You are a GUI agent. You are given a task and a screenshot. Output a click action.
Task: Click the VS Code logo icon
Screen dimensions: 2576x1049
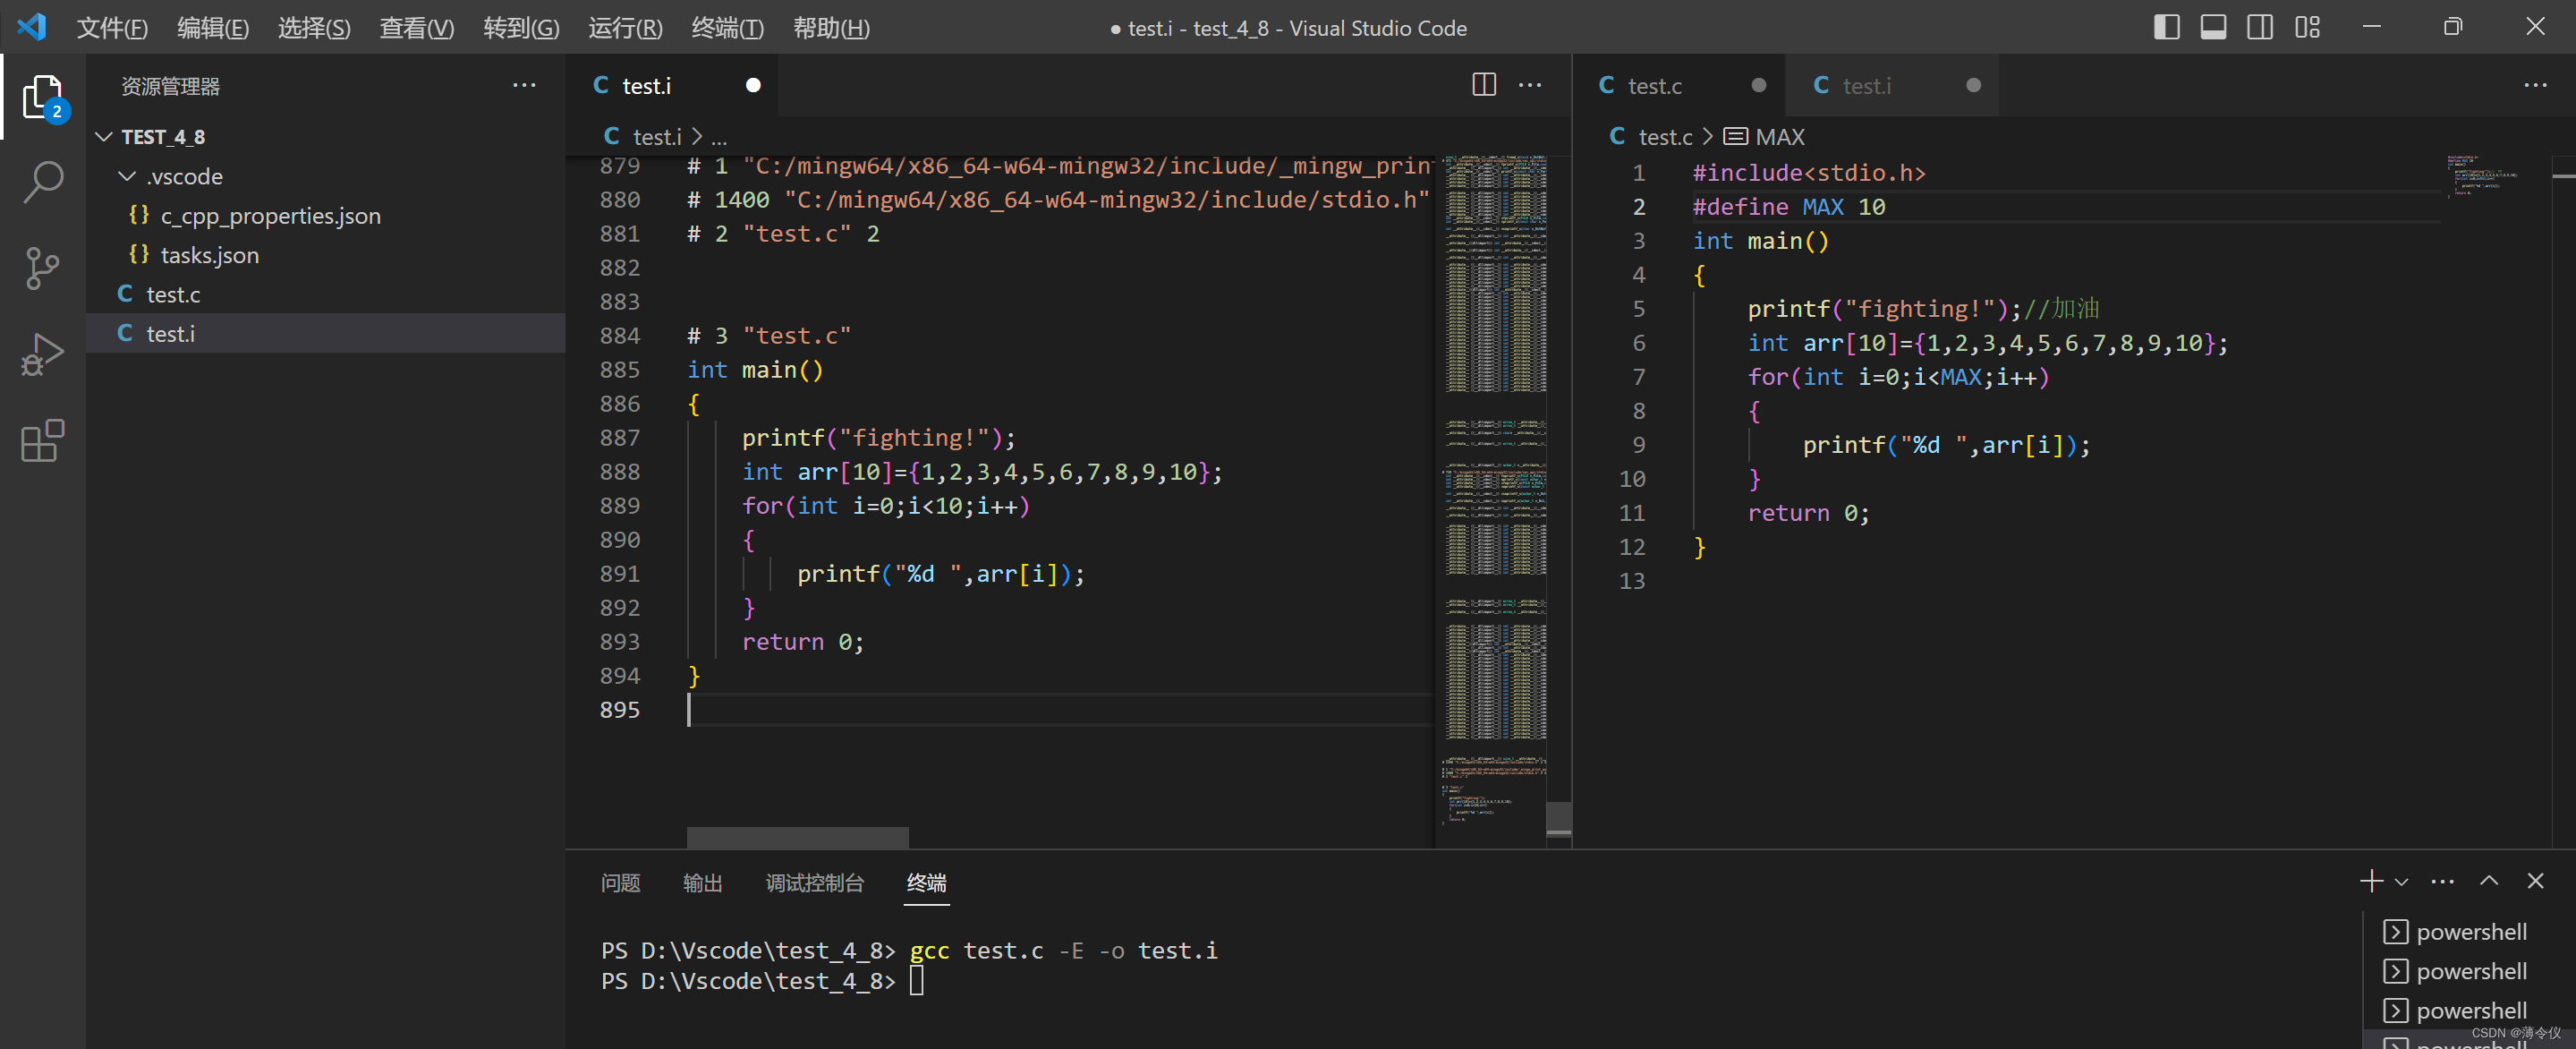click(32, 27)
